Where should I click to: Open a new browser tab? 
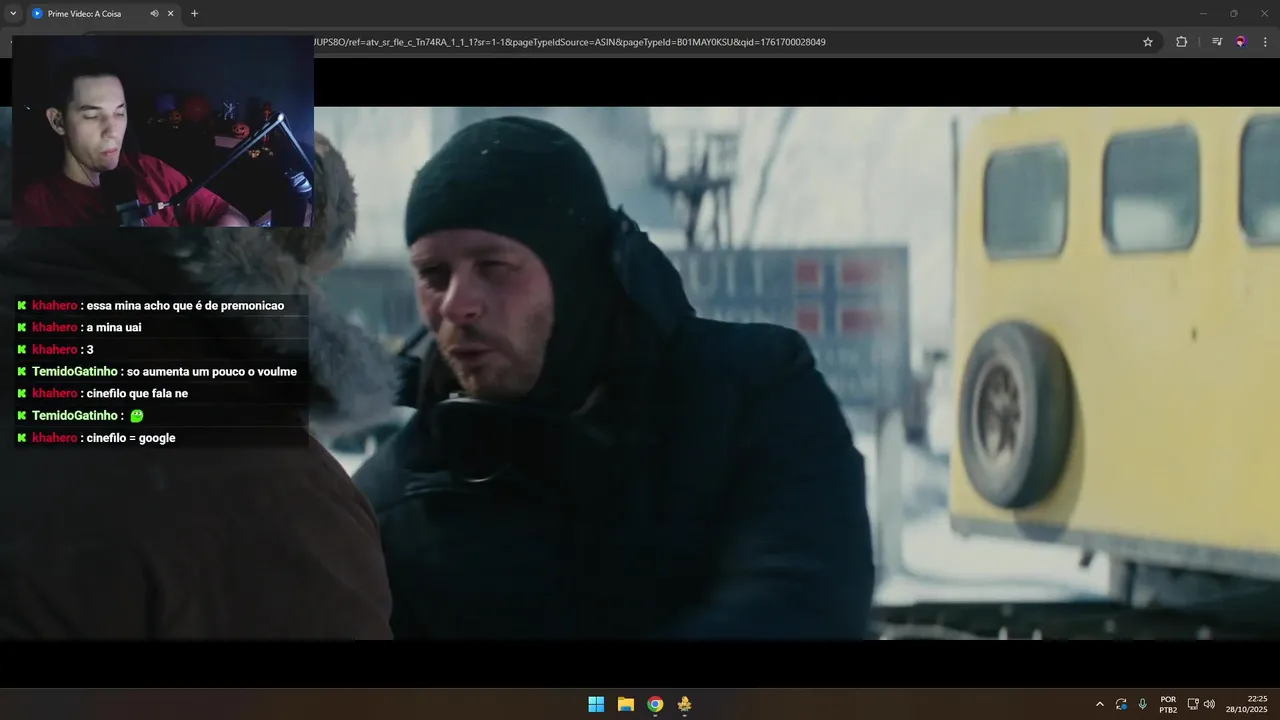(x=194, y=14)
